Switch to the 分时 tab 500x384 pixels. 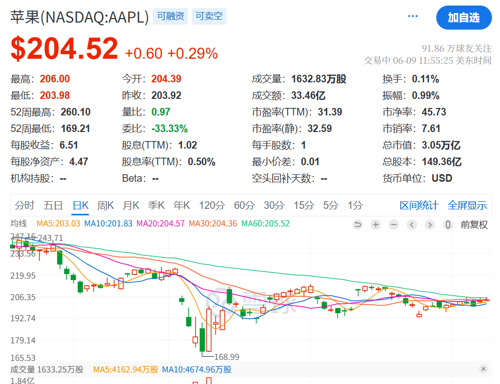24,205
